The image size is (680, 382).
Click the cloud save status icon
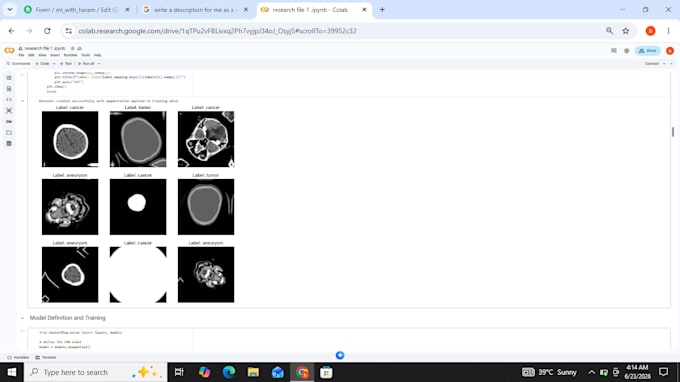coord(79,48)
